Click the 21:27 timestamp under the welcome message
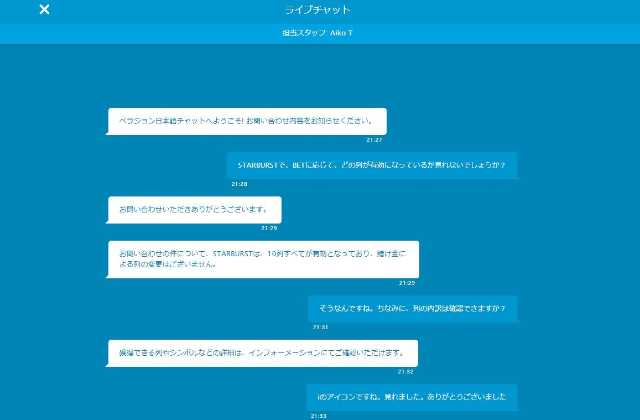 (x=374, y=140)
